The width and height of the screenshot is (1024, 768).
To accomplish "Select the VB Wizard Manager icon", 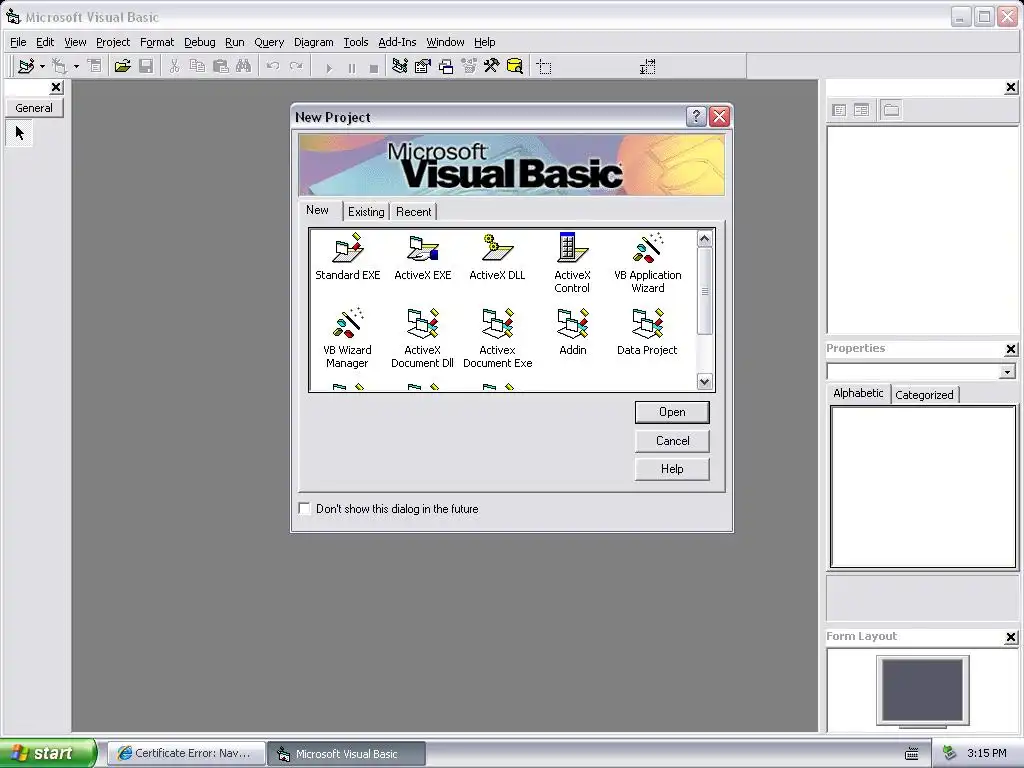I will tap(347, 338).
